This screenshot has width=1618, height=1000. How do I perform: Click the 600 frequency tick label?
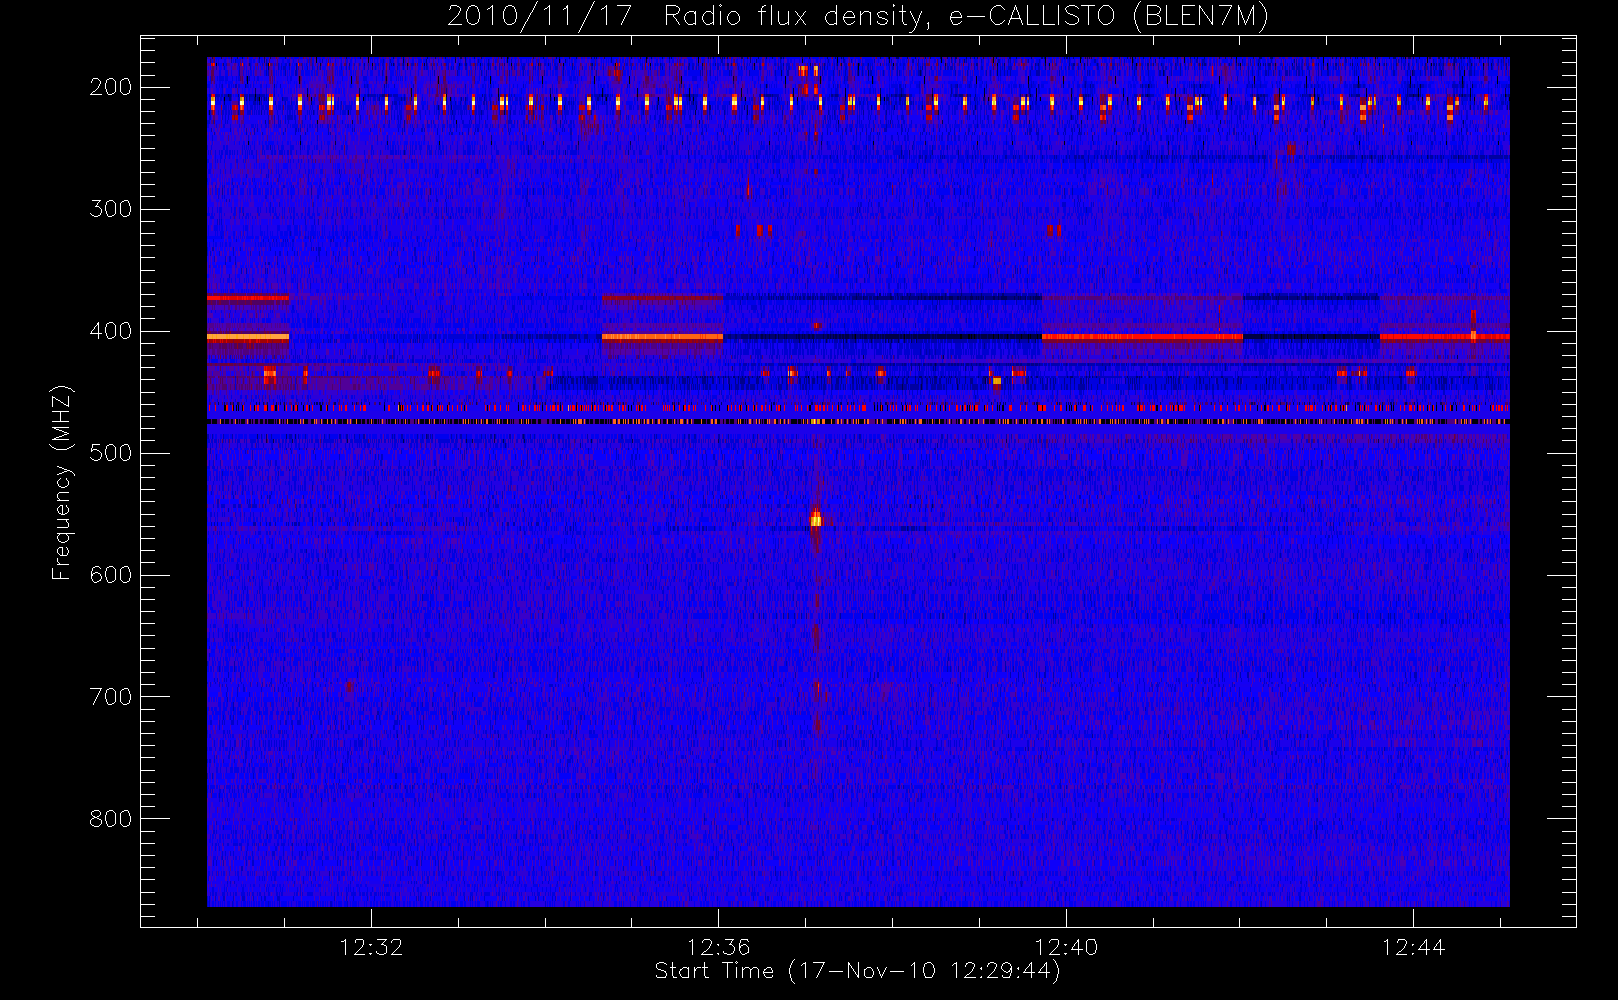110,575
